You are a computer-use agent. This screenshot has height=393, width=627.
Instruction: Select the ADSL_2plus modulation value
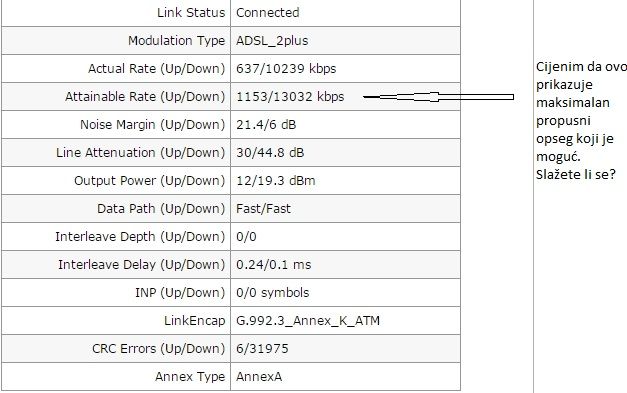272,41
